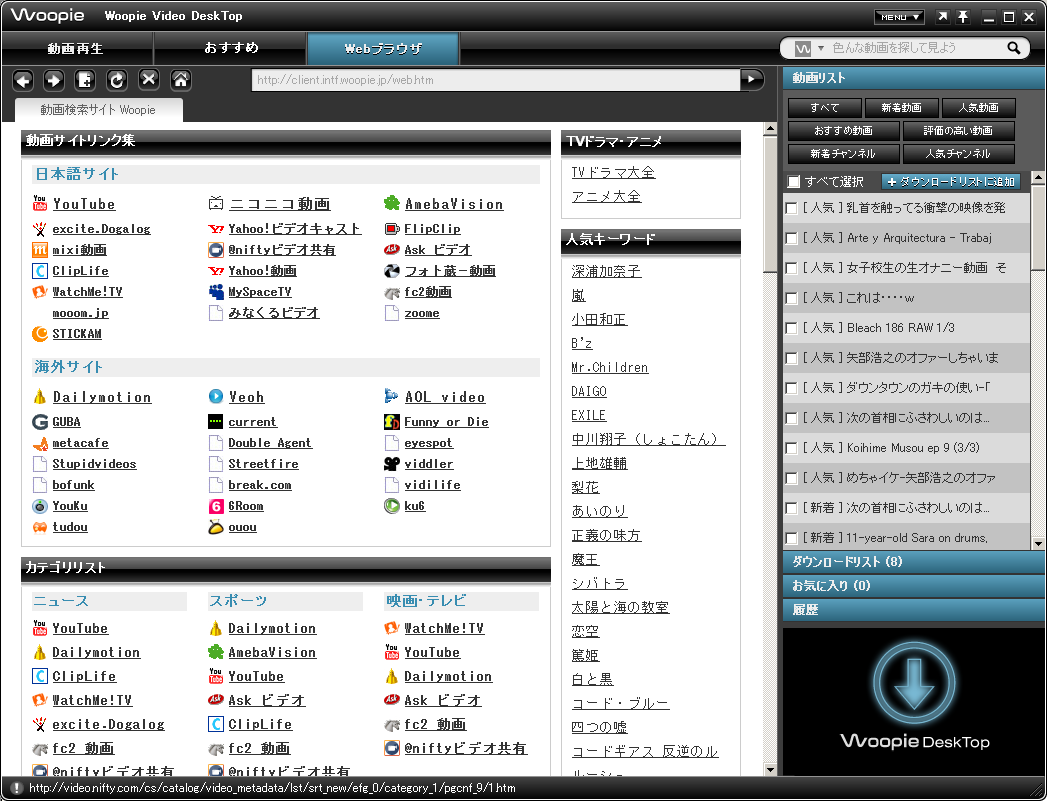The width and height of the screenshot is (1047, 801).
Task: Check the [人気] 次の首相にふさわしいのは row
Action: click(x=792, y=419)
